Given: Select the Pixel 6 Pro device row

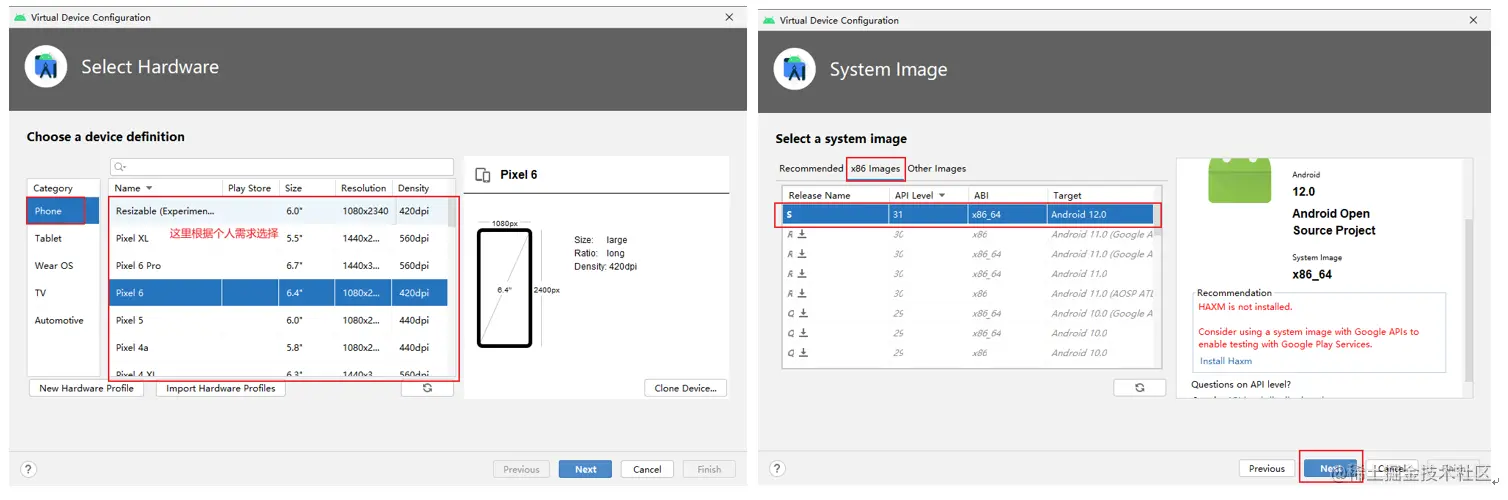Looking at the screenshot, I should click(x=278, y=266).
